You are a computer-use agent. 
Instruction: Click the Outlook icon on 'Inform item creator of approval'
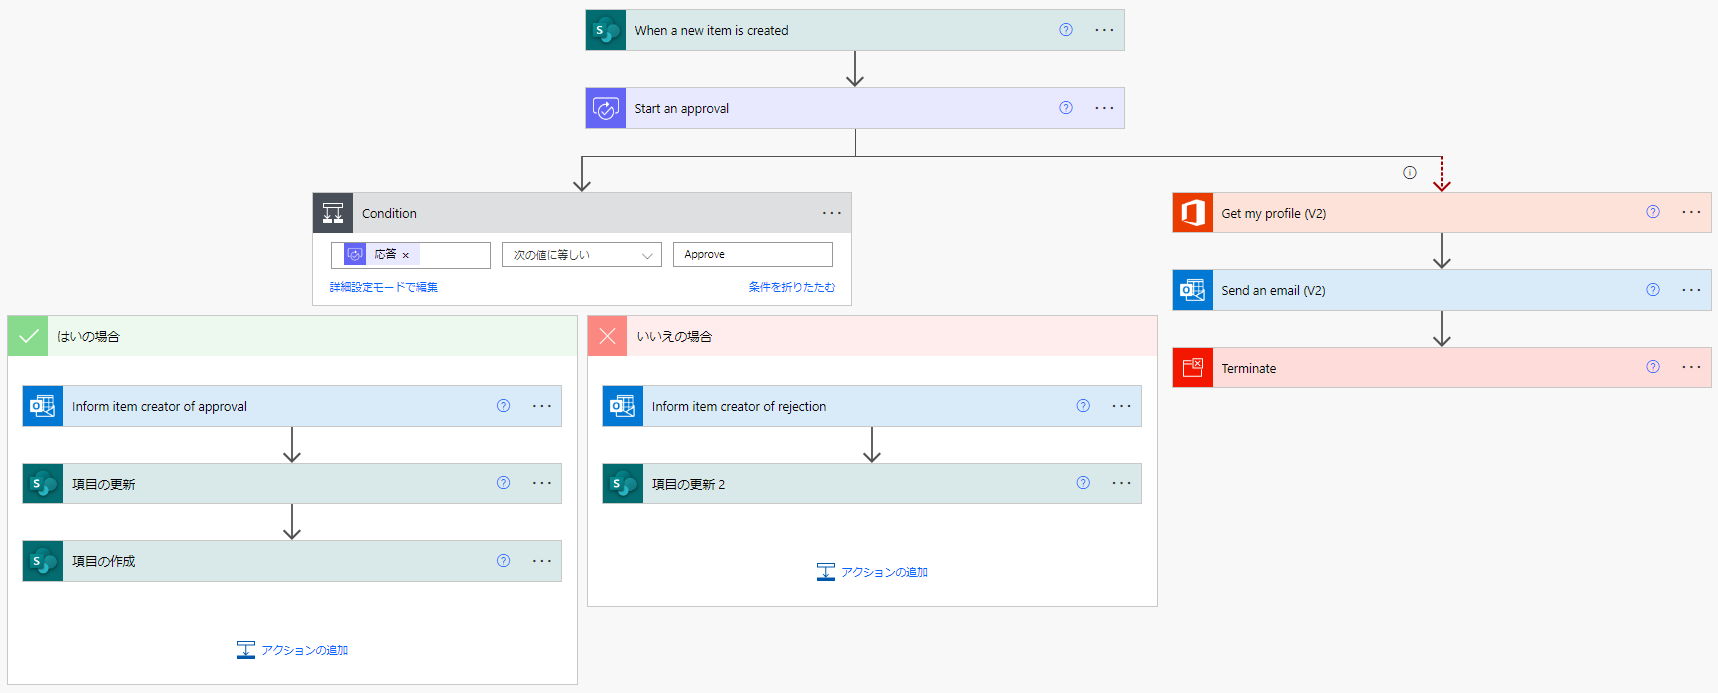tap(43, 406)
